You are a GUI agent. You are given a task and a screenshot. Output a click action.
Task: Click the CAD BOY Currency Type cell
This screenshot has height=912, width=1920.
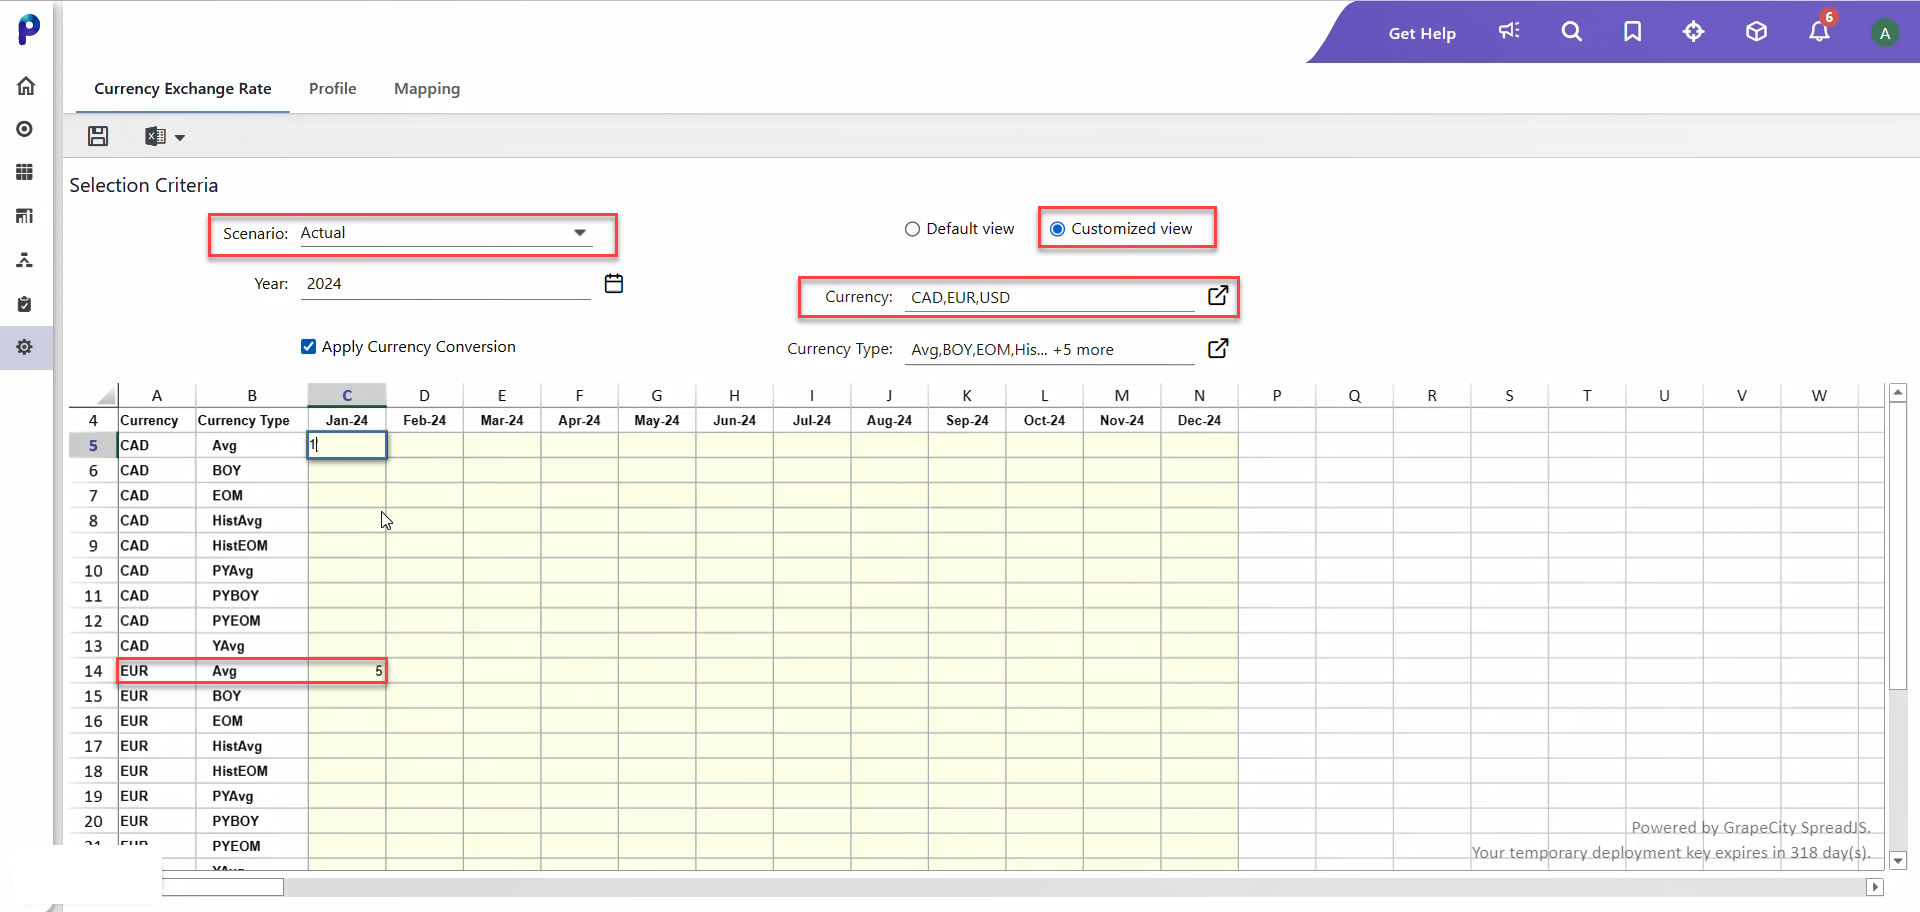[252, 470]
